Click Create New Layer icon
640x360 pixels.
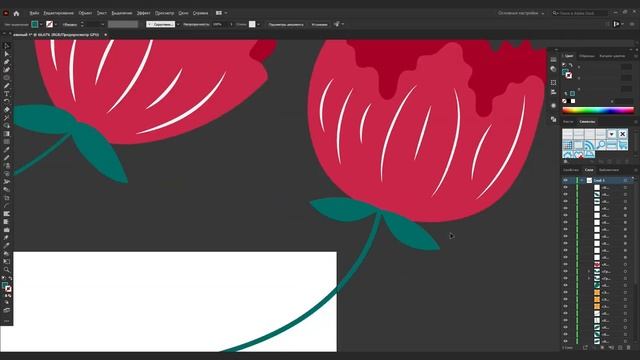[620, 348]
